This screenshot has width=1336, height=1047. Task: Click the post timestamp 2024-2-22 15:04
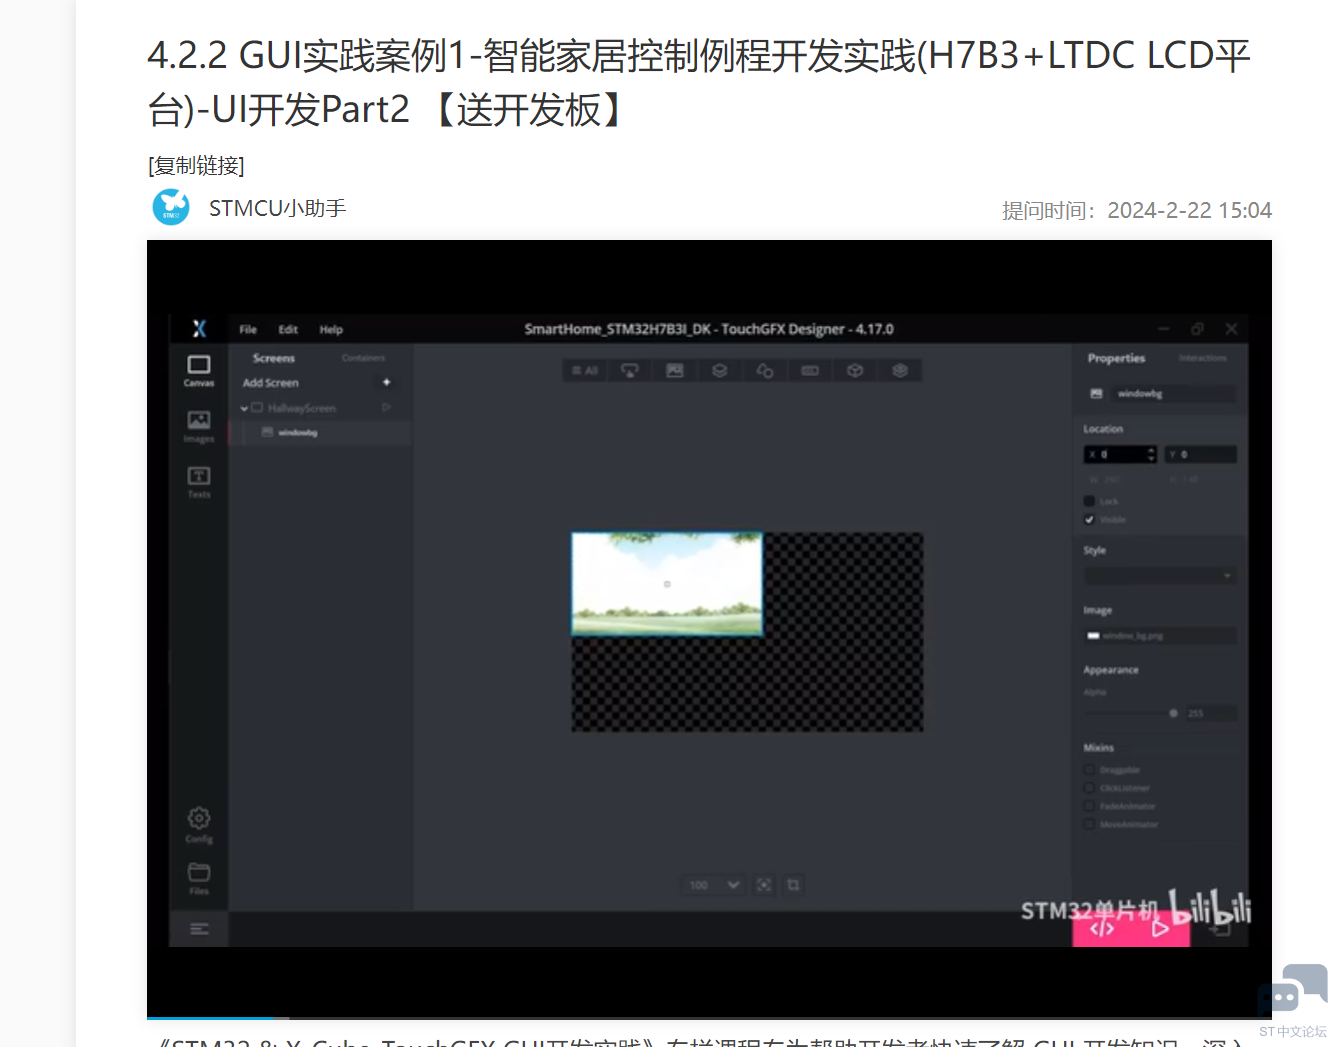[x=1189, y=210]
